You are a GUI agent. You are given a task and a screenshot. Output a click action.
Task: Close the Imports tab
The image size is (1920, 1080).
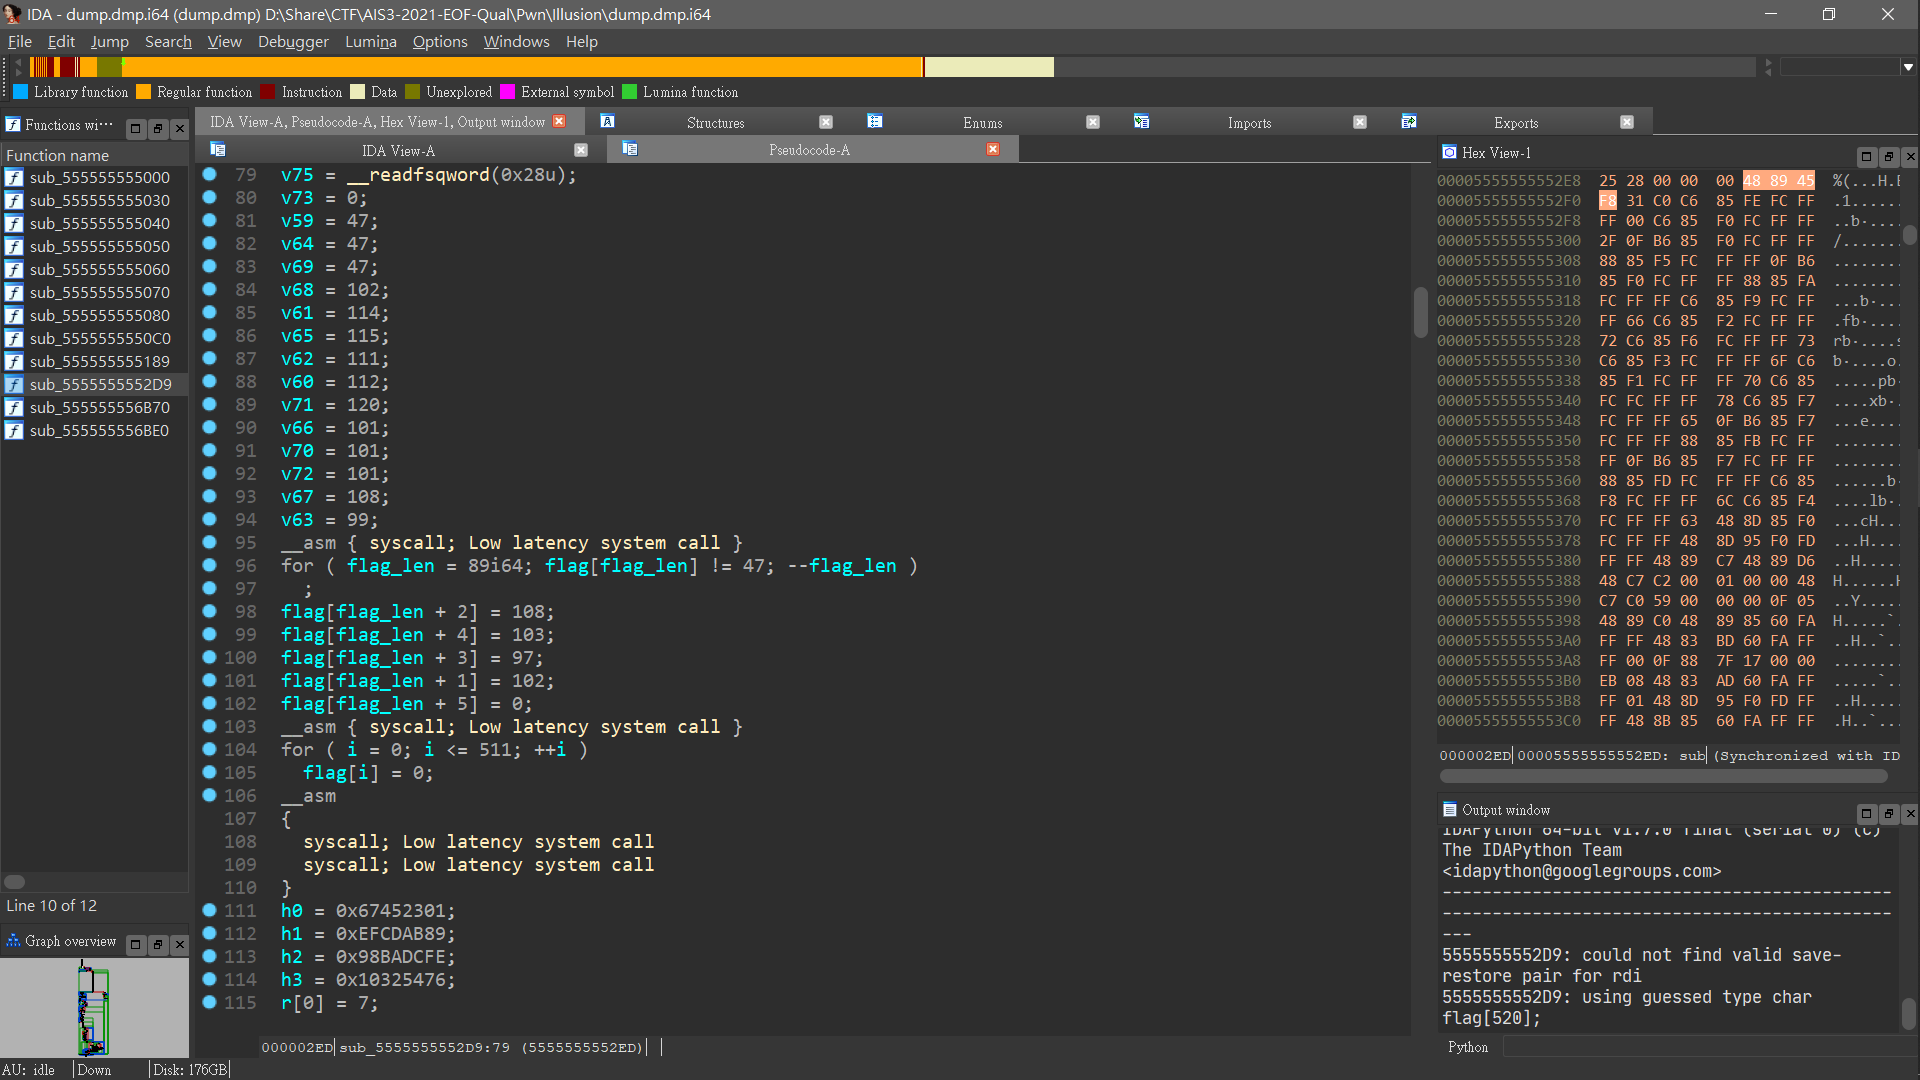1360,122
